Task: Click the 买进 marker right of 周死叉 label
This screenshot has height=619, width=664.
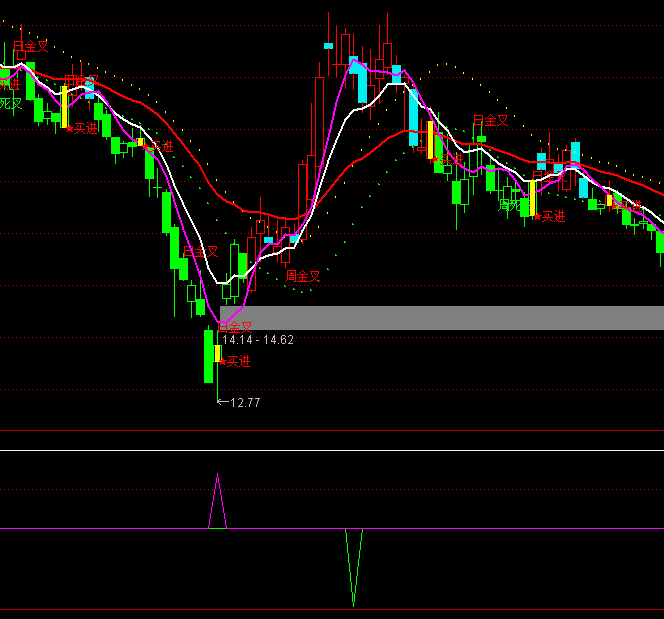Action: 552,215
